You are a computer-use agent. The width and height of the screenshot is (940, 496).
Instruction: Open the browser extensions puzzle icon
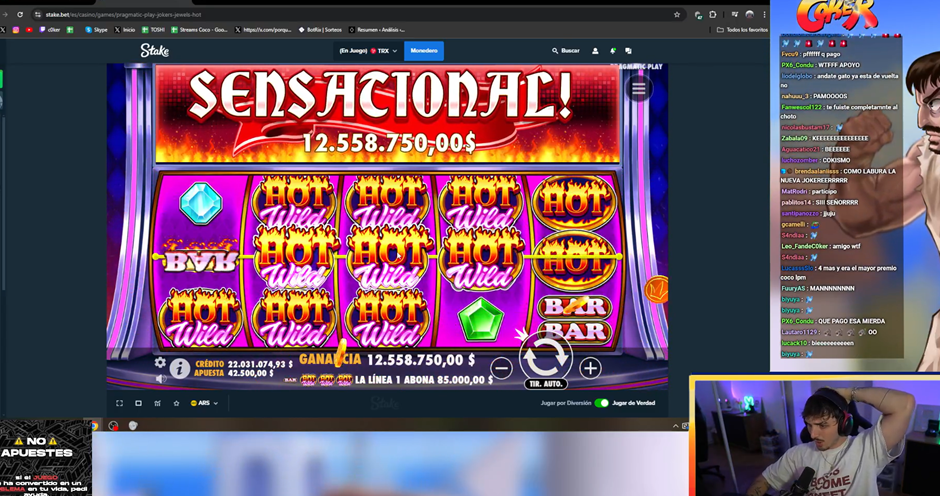[713, 14]
